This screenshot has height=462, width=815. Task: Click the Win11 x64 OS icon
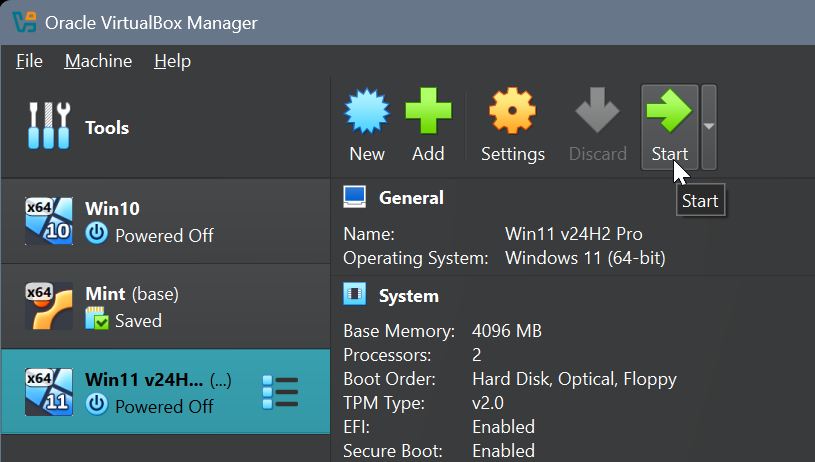click(49, 392)
